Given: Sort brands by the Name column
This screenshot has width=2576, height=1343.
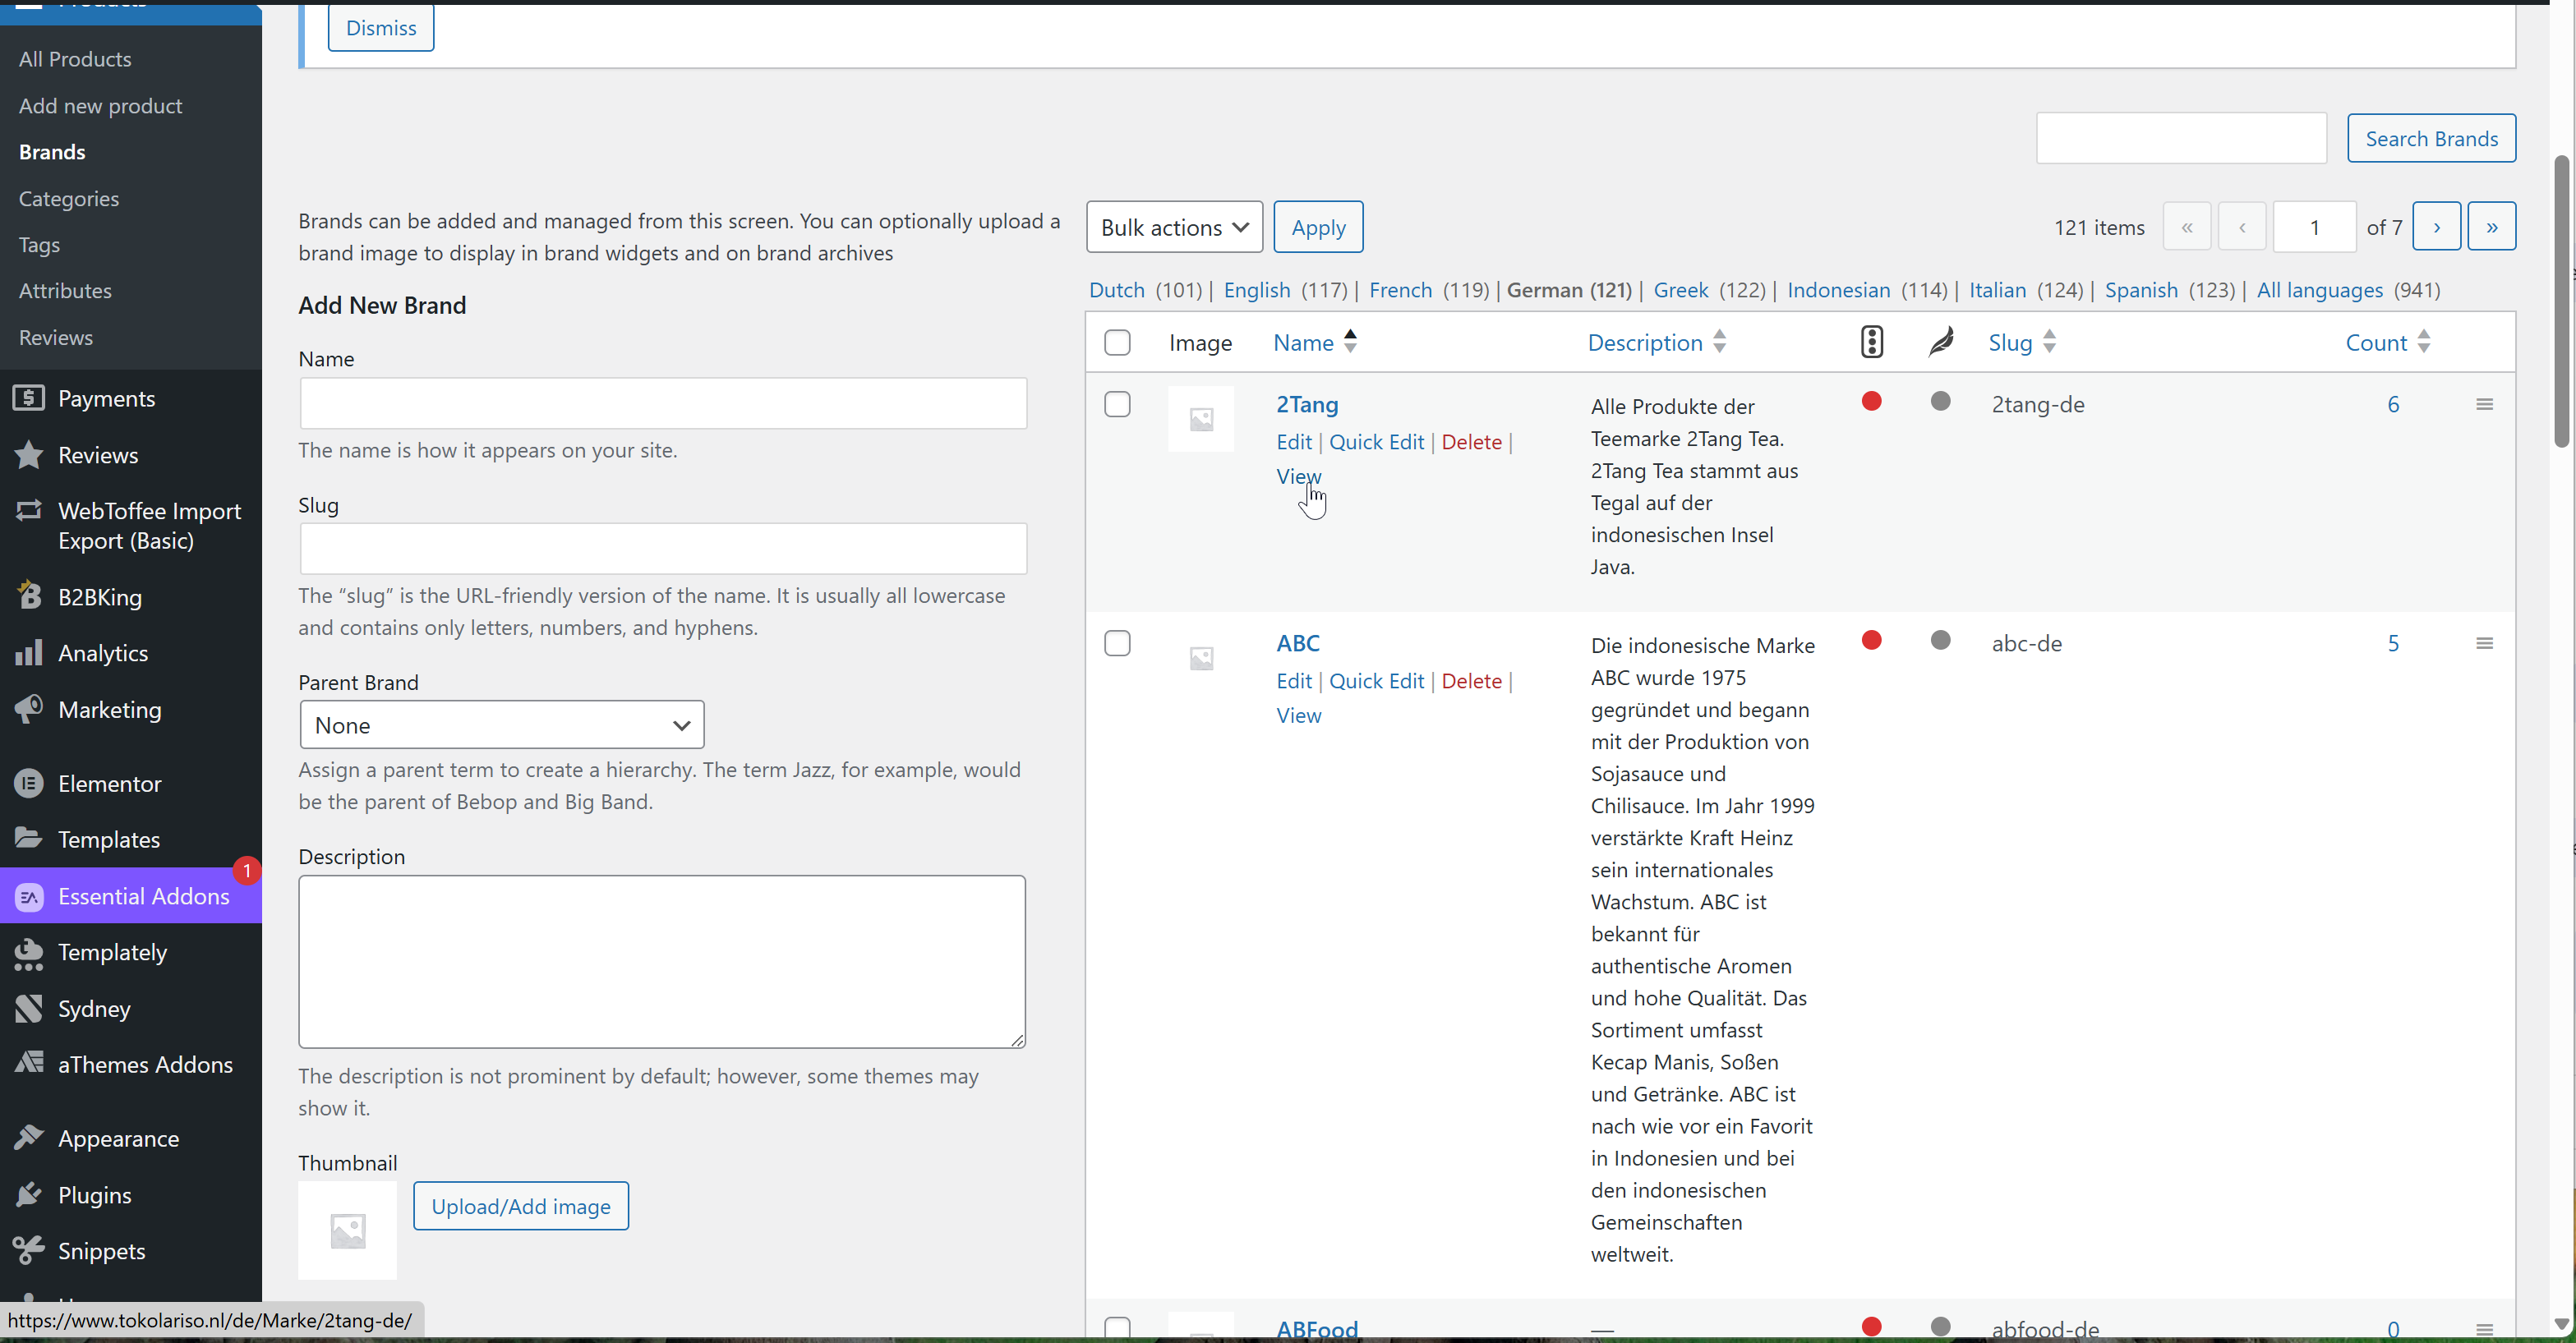Looking at the screenshot, I should [x=1315, y=342].
